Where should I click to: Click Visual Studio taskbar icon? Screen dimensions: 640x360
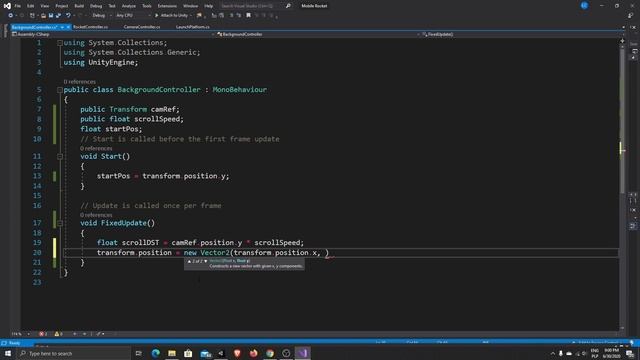coord(302,353)
